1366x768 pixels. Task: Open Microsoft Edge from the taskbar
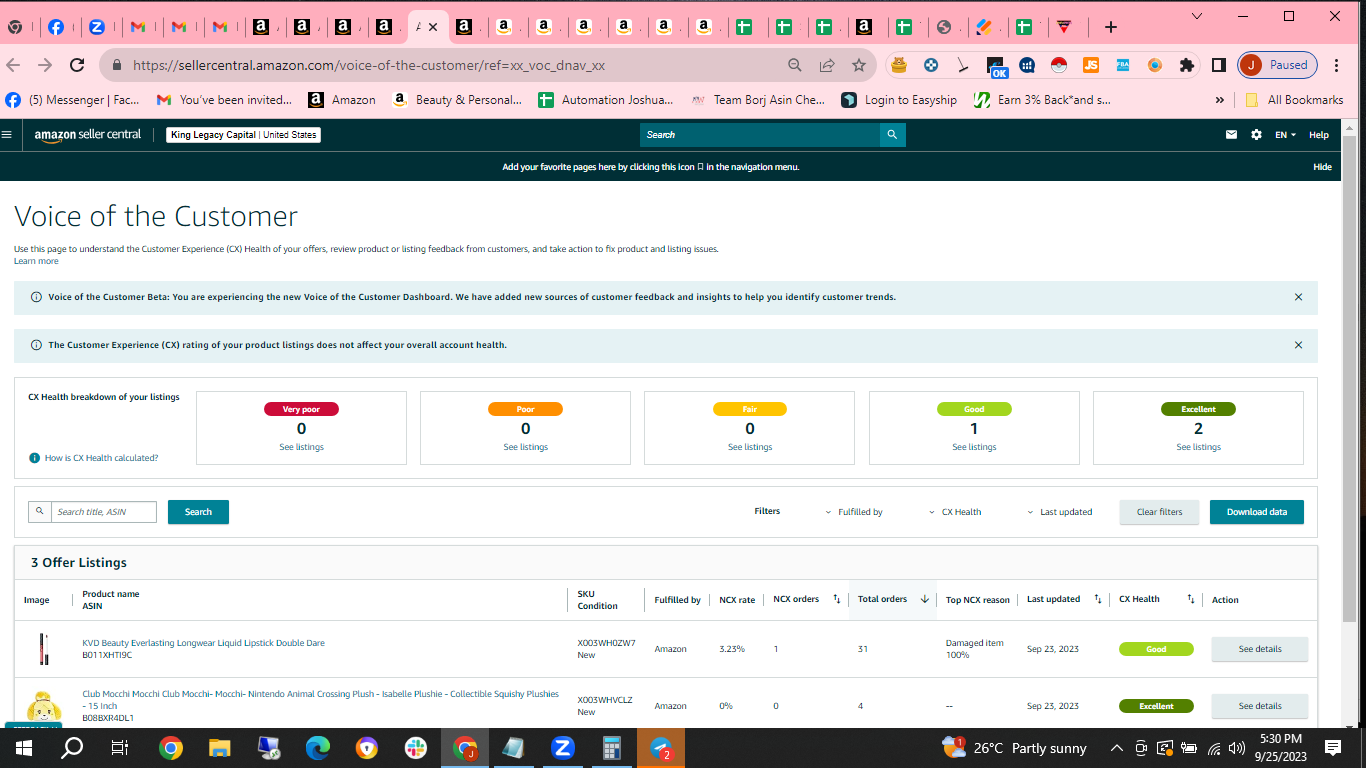[x=317, y=748]
